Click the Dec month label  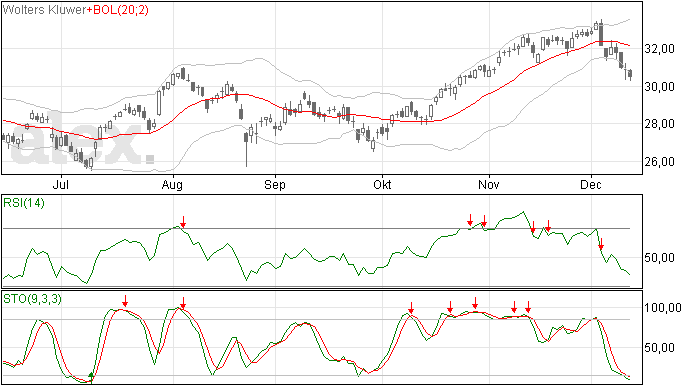591,184
